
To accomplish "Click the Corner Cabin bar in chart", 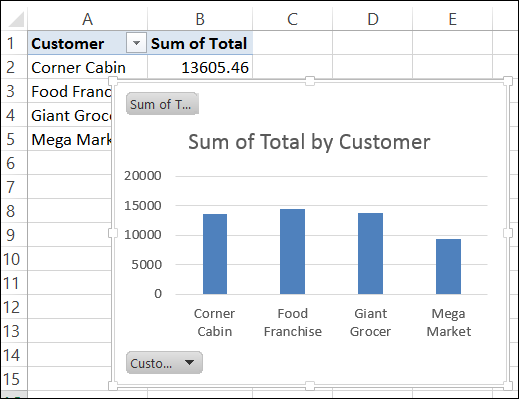I will pyautogui.click(x=215, y=254).
